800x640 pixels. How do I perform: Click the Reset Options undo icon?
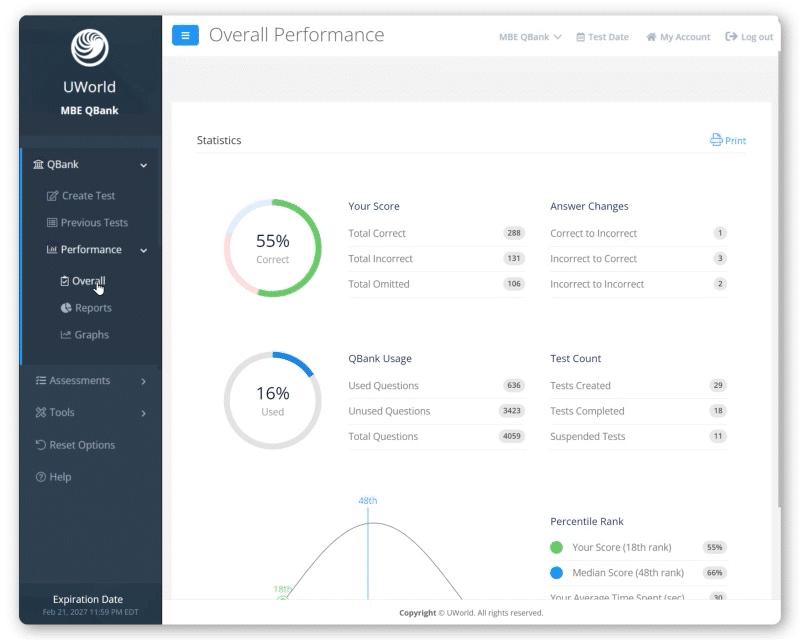tap(41, 445)
